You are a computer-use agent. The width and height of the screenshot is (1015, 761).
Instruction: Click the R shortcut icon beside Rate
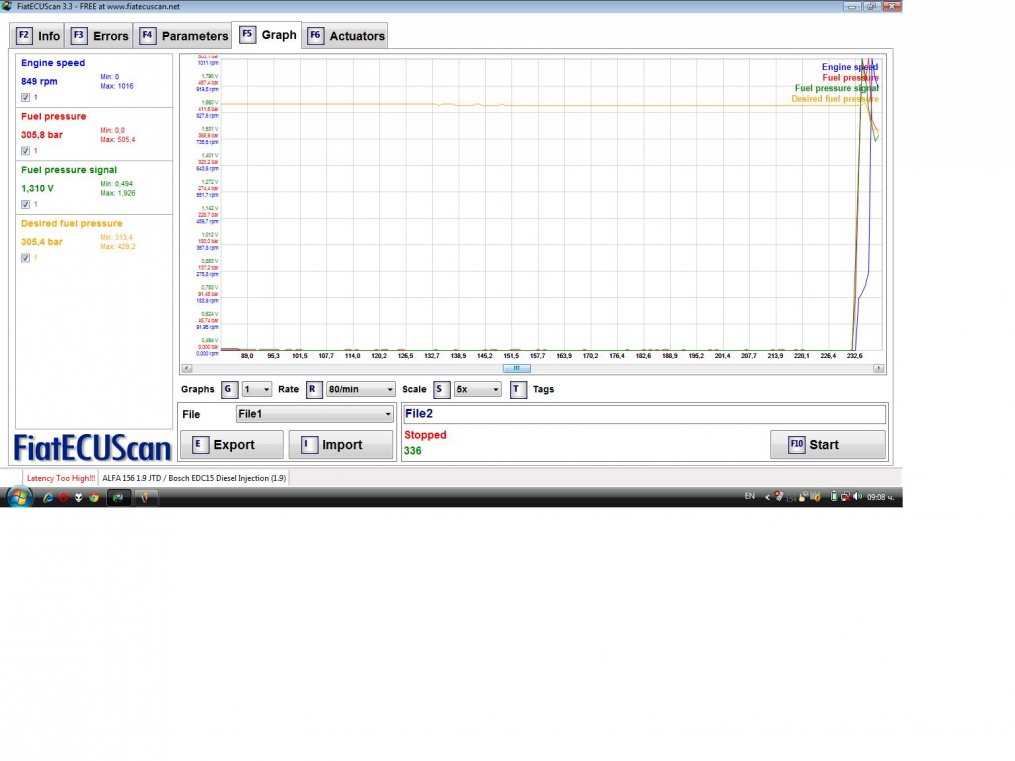(x=314, y=390)
